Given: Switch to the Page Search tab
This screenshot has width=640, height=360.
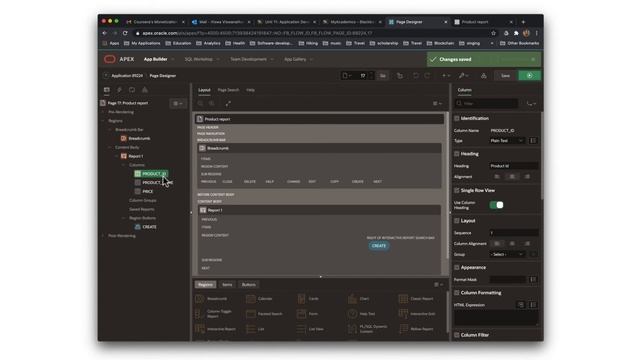Looking at the screenshot, I should pyautogui.click(x=228, y=90).
